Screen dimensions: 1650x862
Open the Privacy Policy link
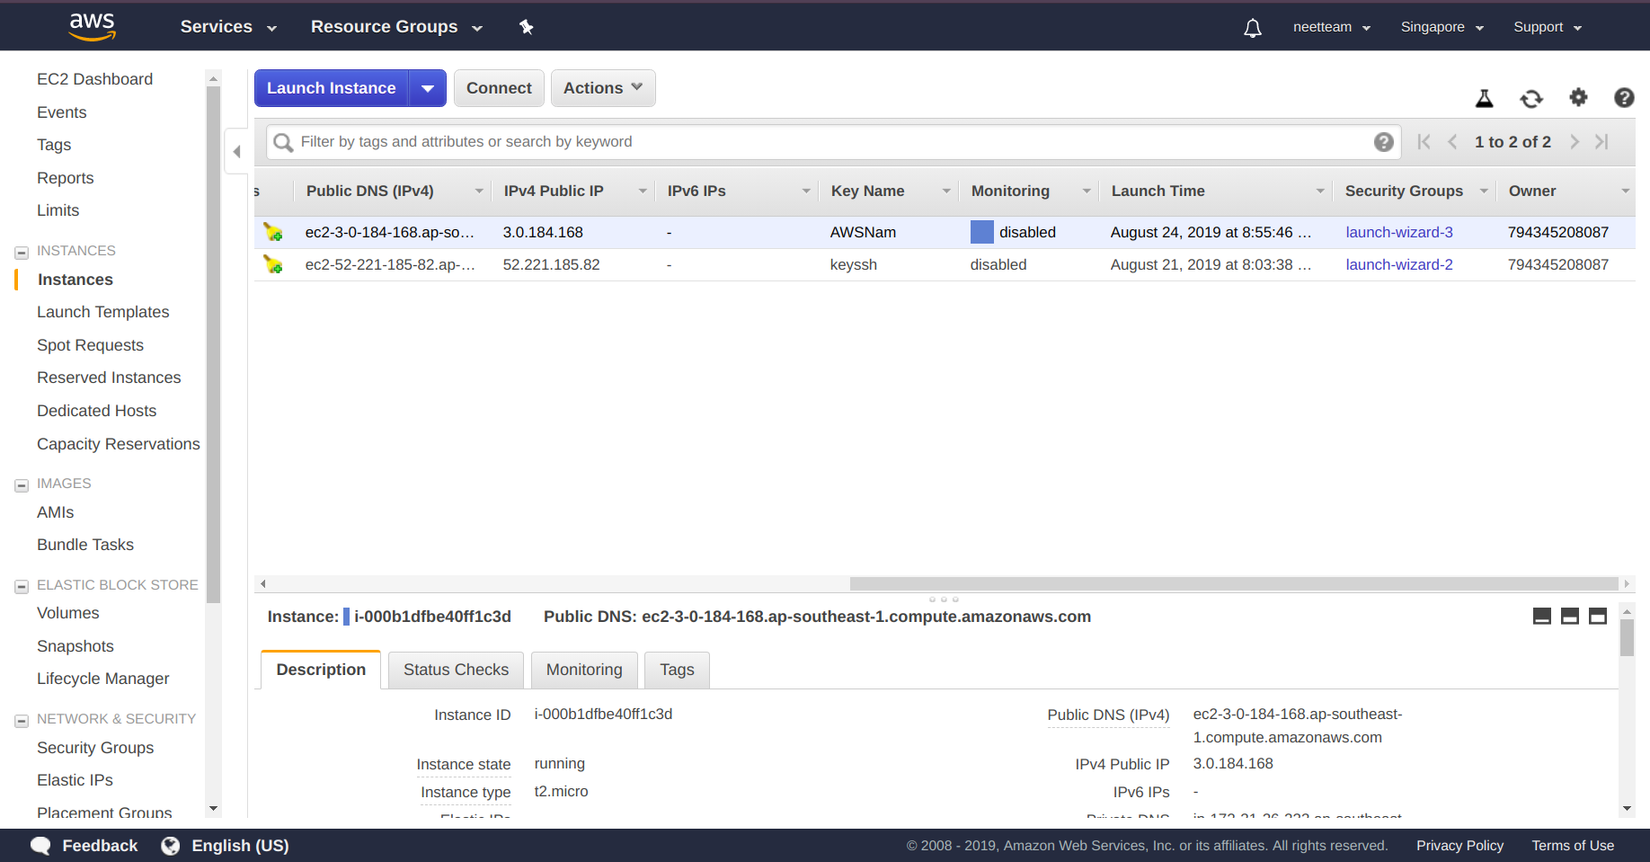pyautogui.click(x=1460, y=846)
